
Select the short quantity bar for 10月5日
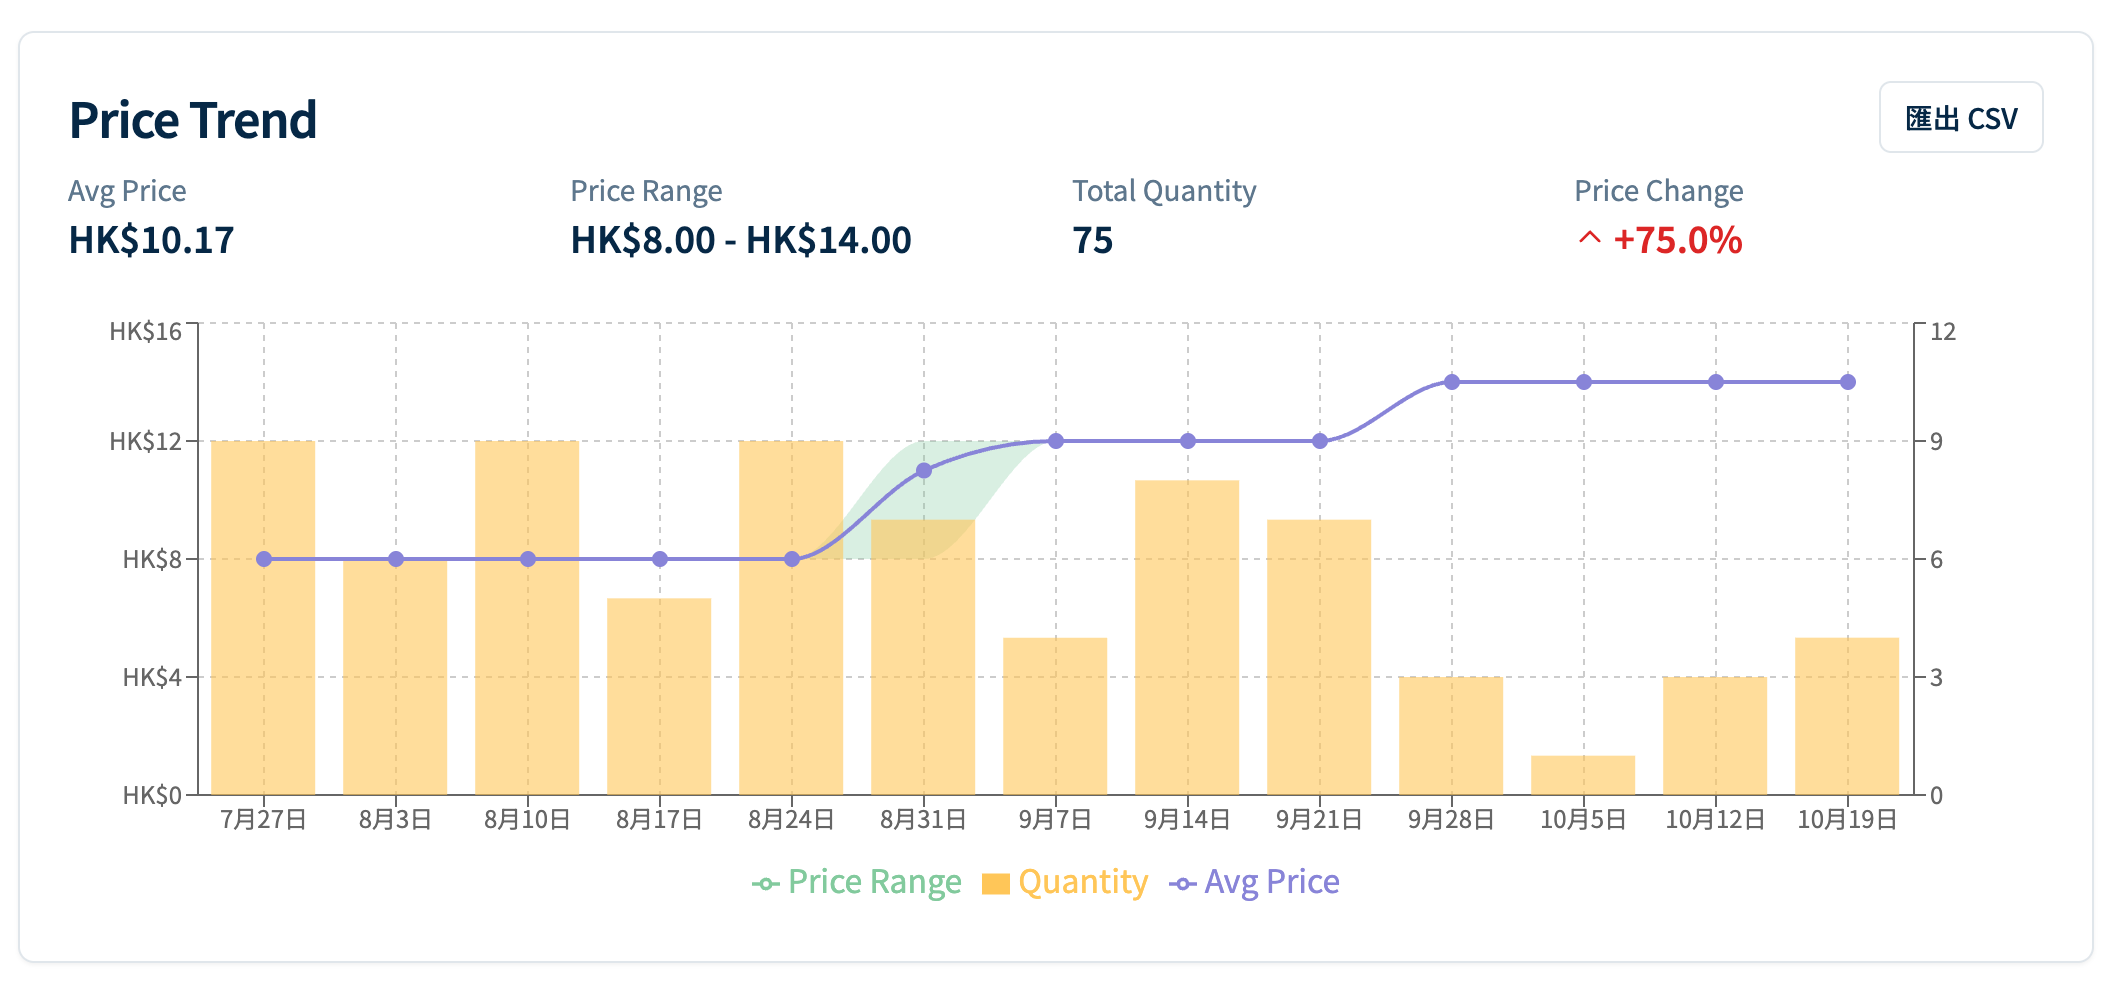(1583, 775)
